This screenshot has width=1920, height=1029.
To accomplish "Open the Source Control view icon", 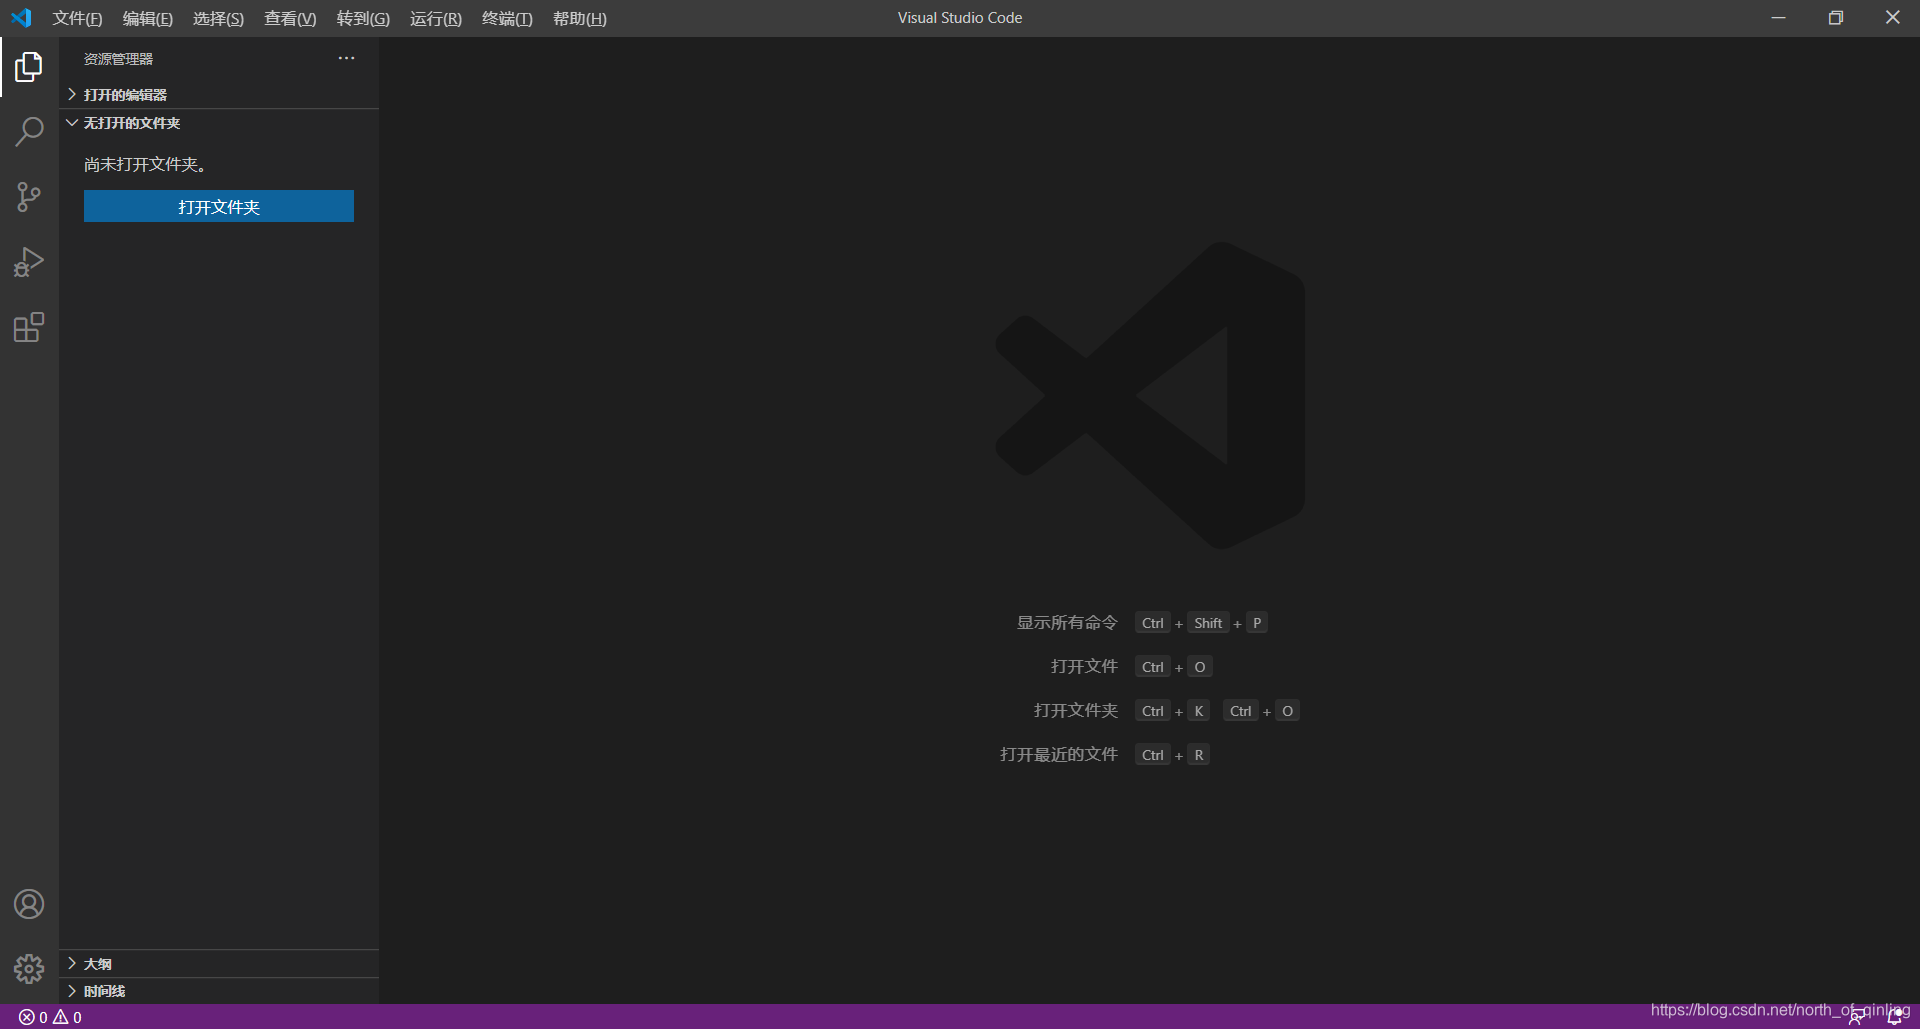I will [x=29, y=197].
